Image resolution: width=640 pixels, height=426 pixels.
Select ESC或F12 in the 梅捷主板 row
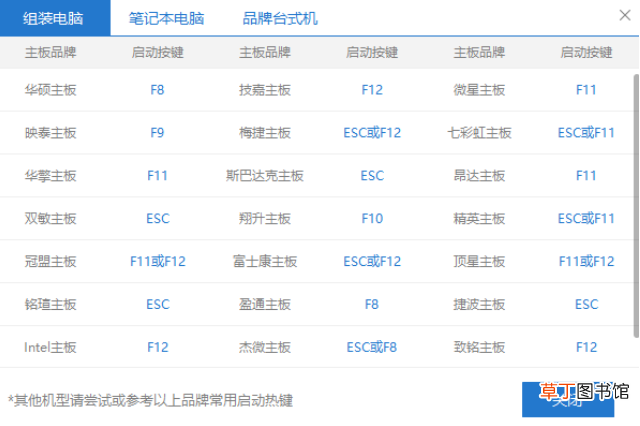372,133
